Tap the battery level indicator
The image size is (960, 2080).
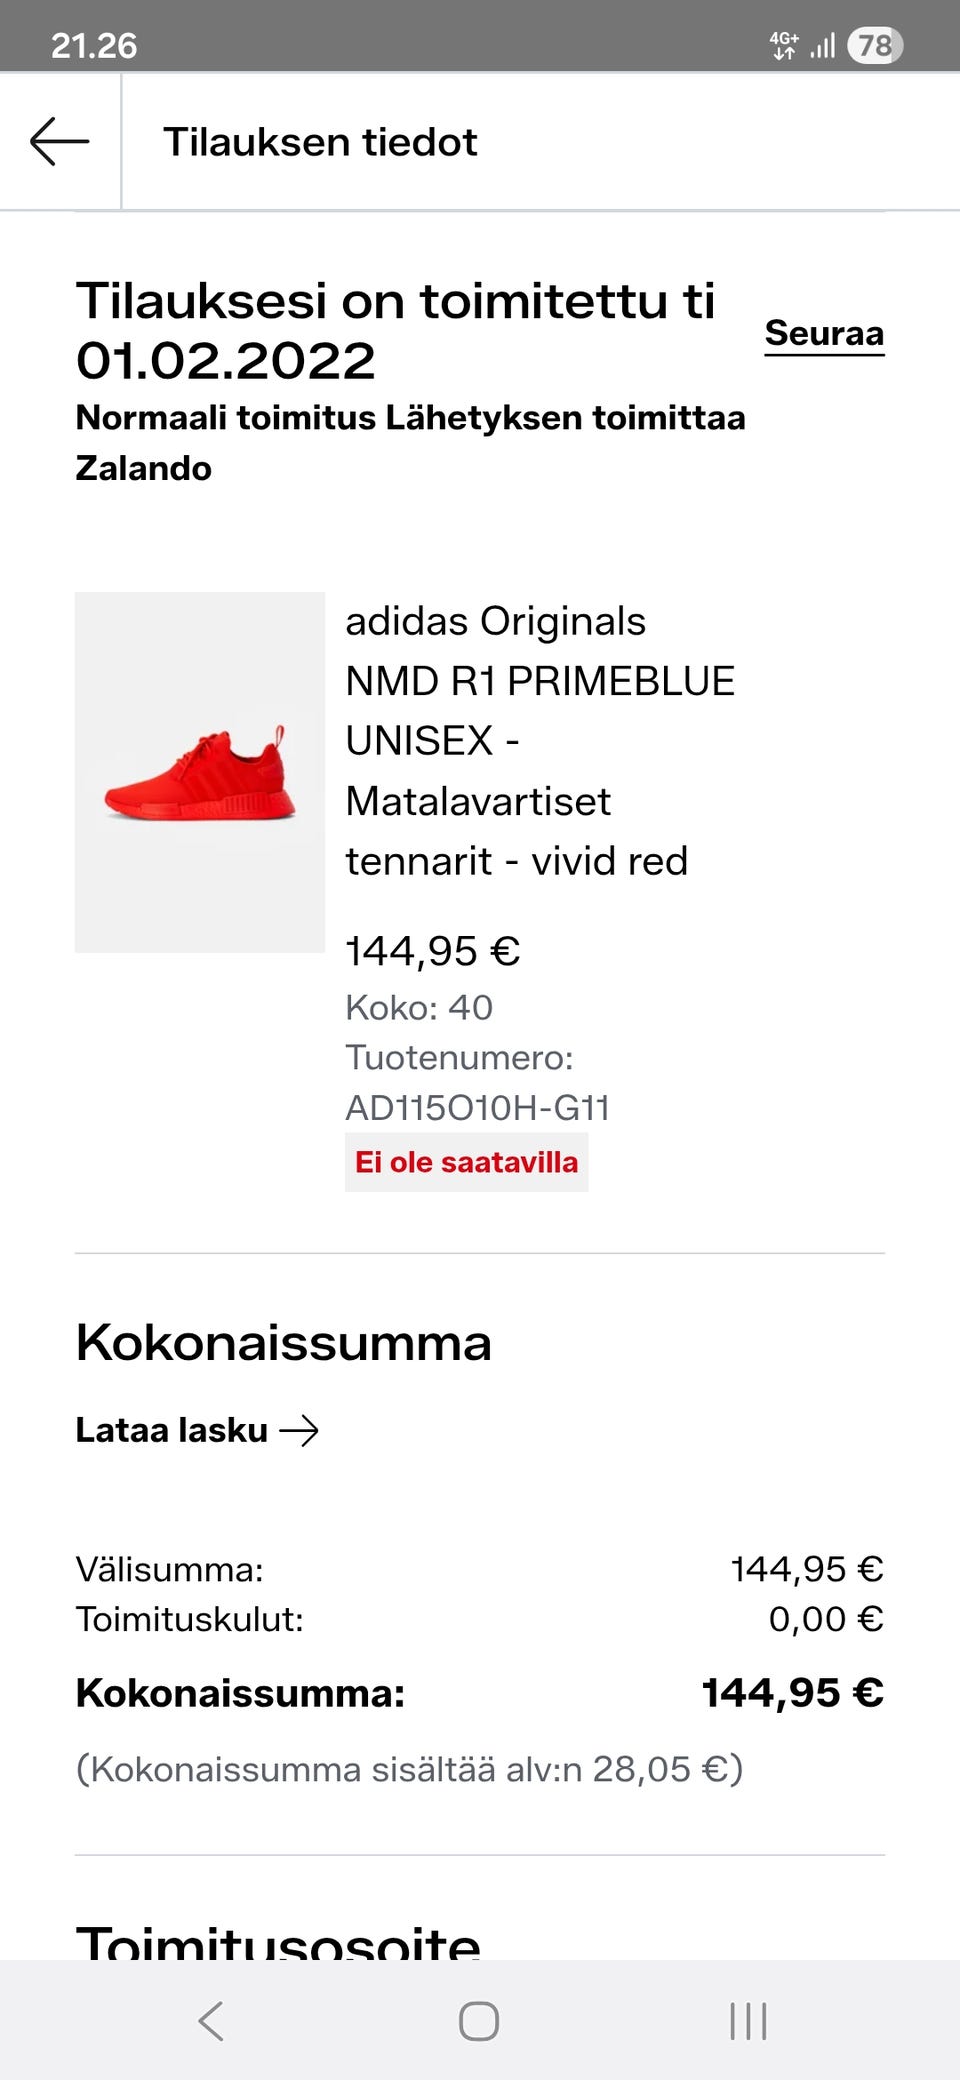point(875,45)
